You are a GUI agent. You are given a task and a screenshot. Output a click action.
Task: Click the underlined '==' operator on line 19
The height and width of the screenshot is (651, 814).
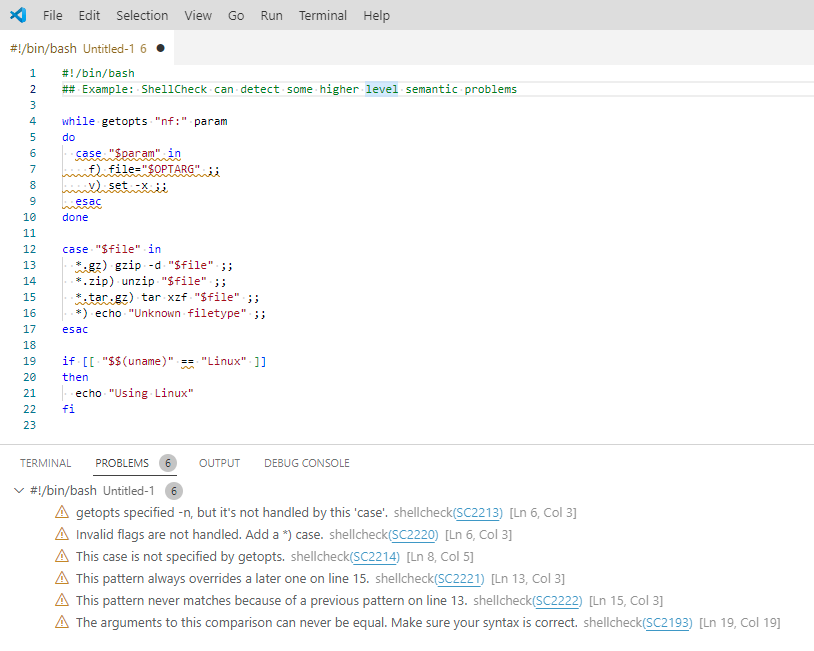click(x=187, y=361)
